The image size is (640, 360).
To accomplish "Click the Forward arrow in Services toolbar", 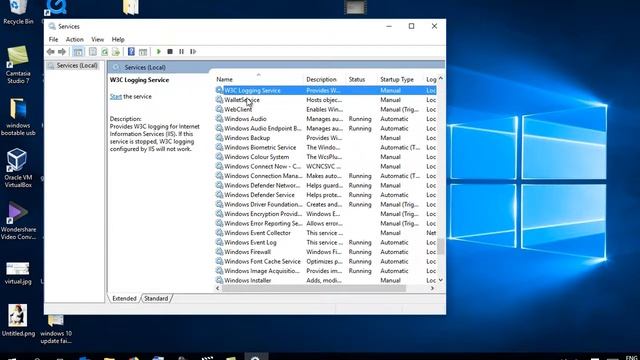I will tap(62, 52).
